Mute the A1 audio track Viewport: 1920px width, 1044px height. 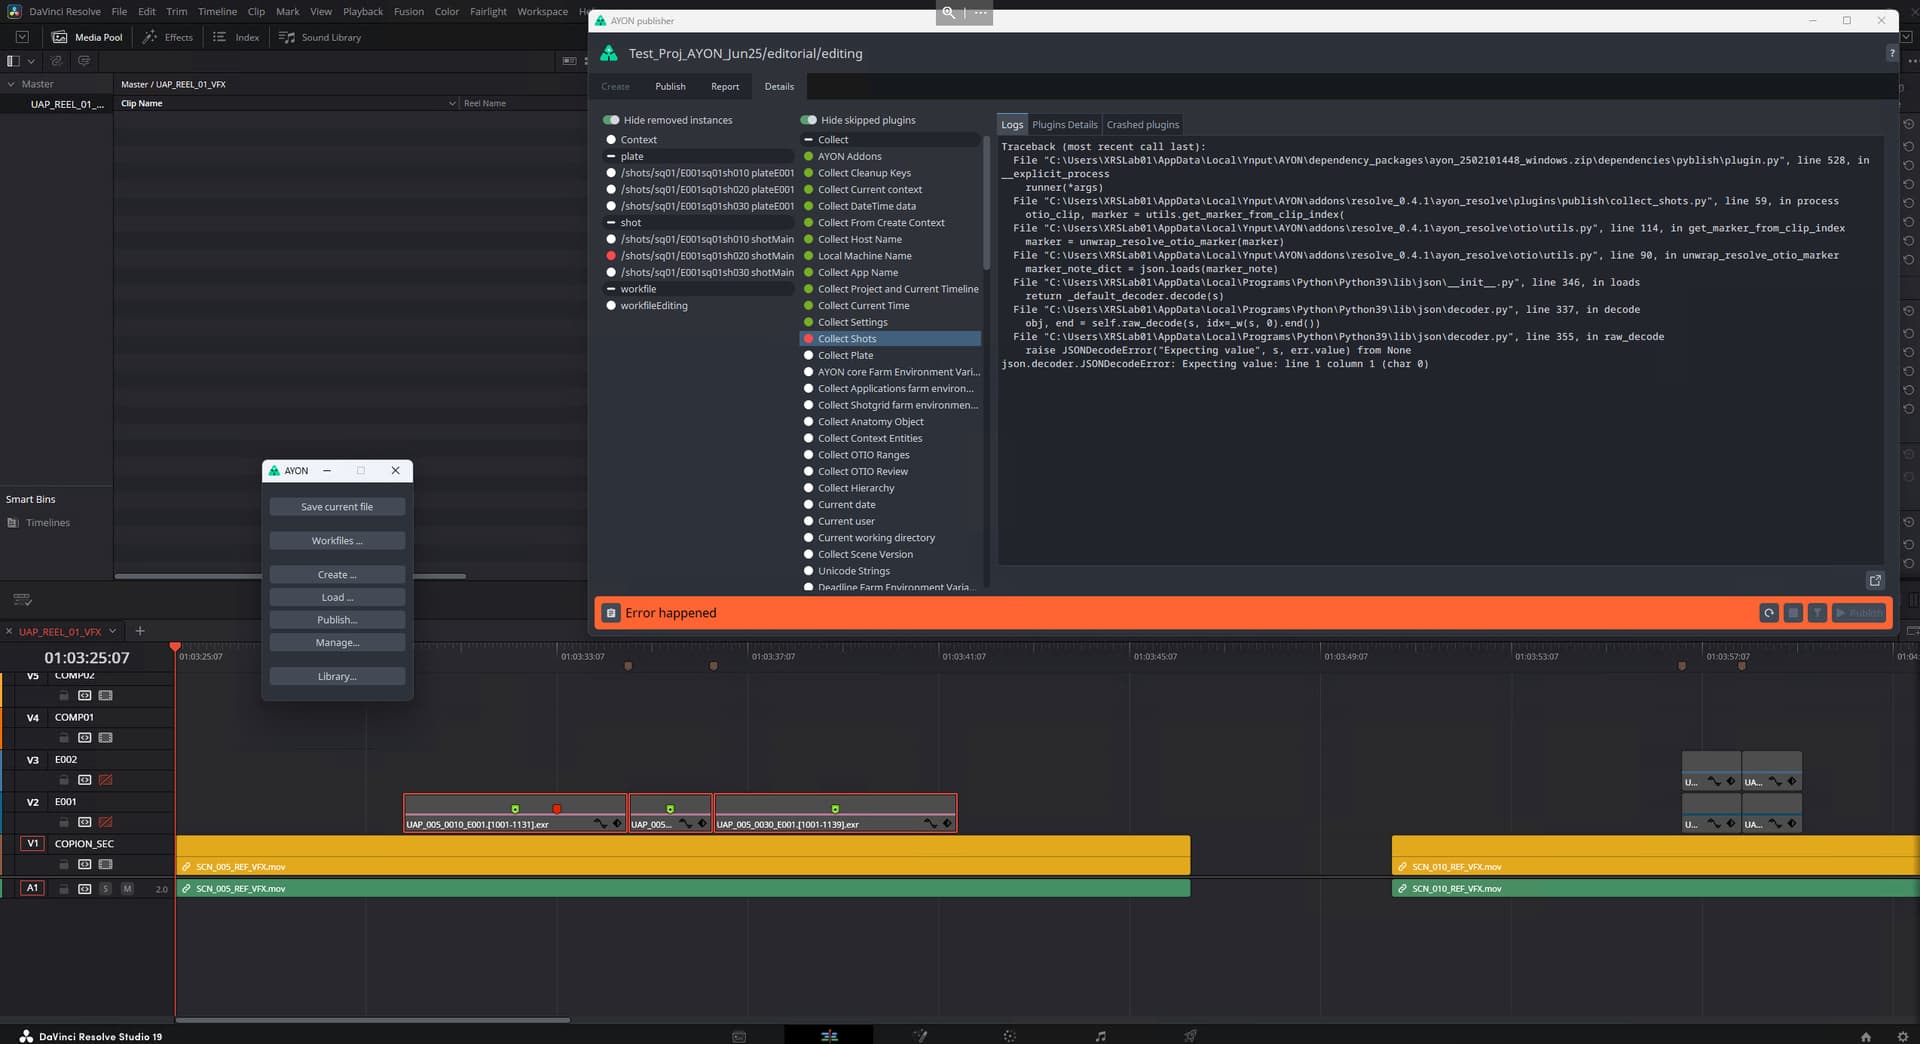[127, 889]
